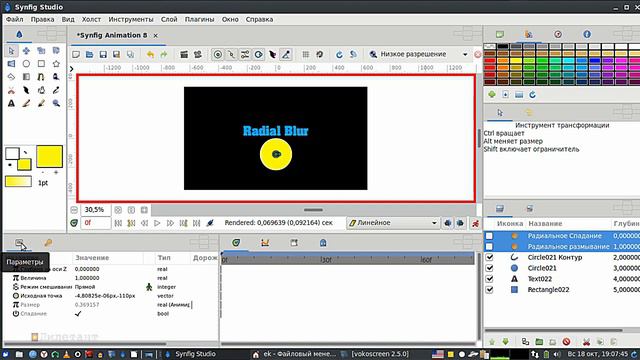Seek to beginning of animation

(x=118, y=223)
